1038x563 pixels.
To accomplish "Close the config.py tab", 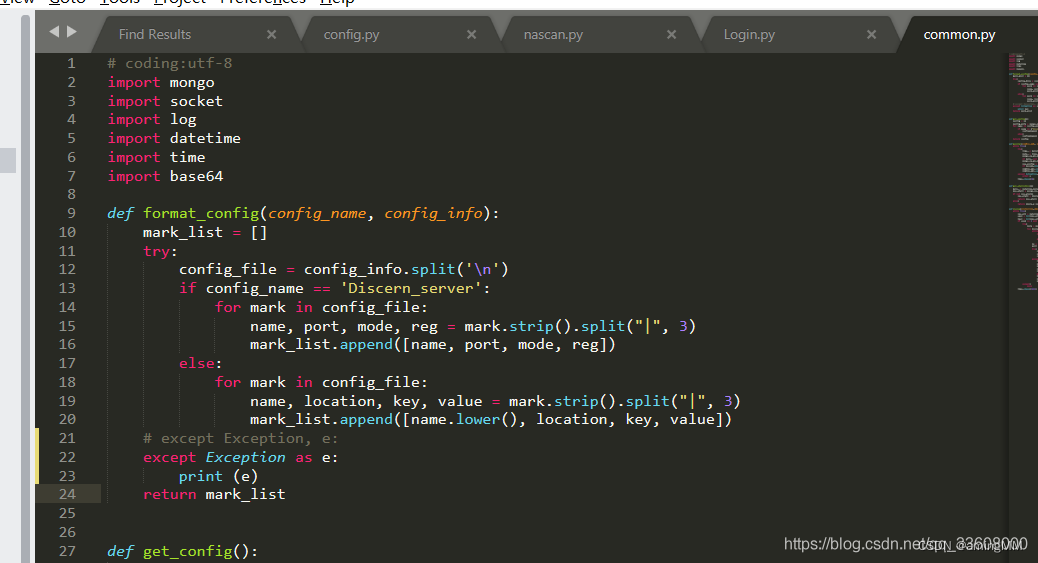I will [471, 34].
